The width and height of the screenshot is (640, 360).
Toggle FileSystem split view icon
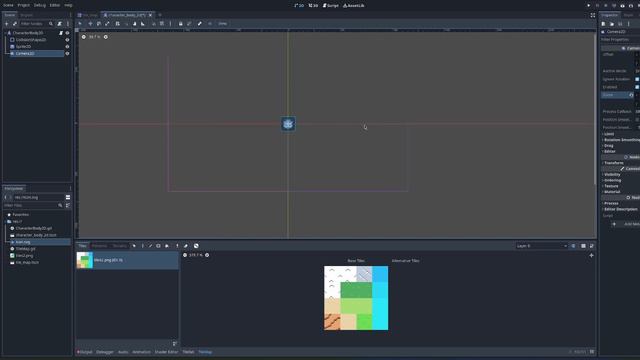(x=68, y=197)
